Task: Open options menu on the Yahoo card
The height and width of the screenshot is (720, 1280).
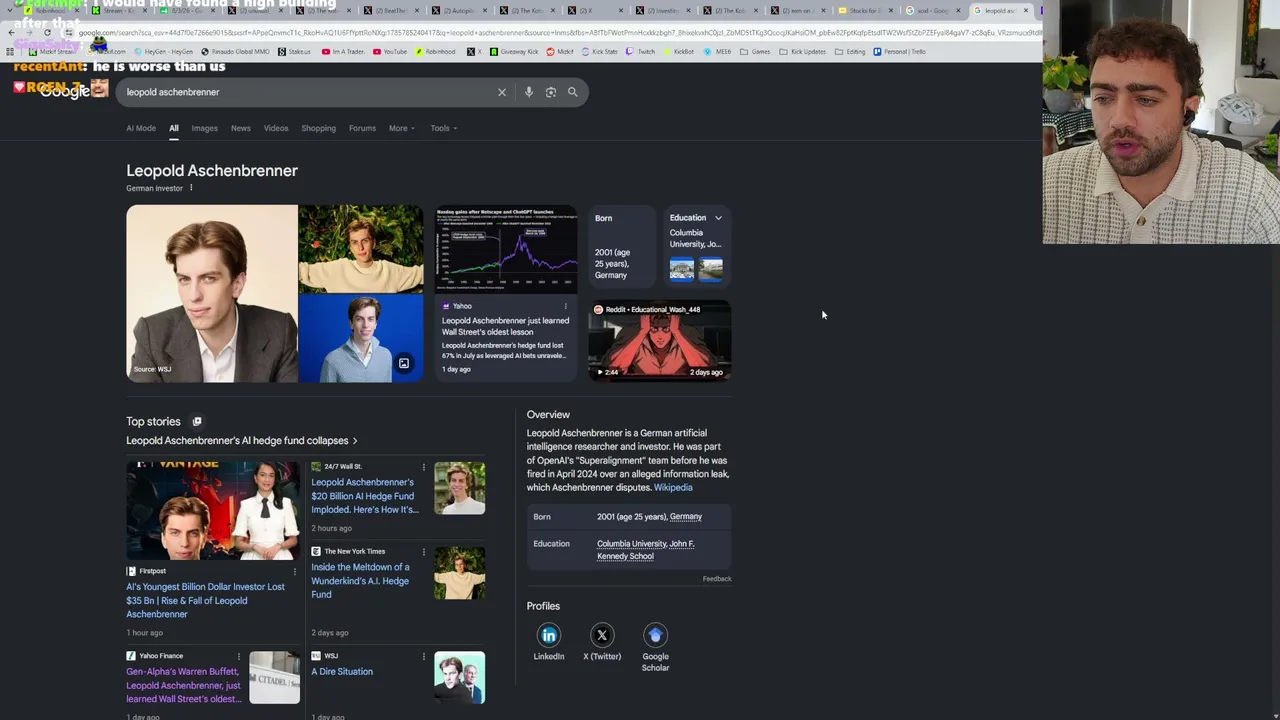Action: pos(566,306)
